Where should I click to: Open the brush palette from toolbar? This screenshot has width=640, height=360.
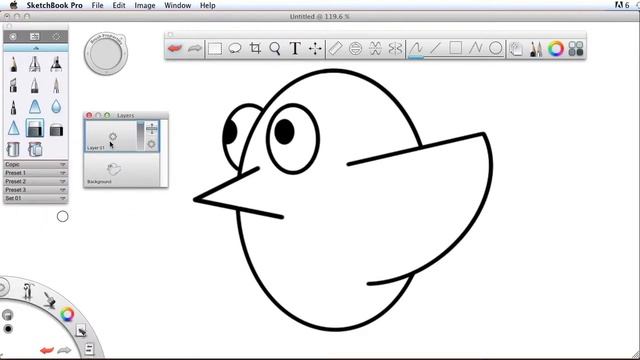tap(536, 49)
